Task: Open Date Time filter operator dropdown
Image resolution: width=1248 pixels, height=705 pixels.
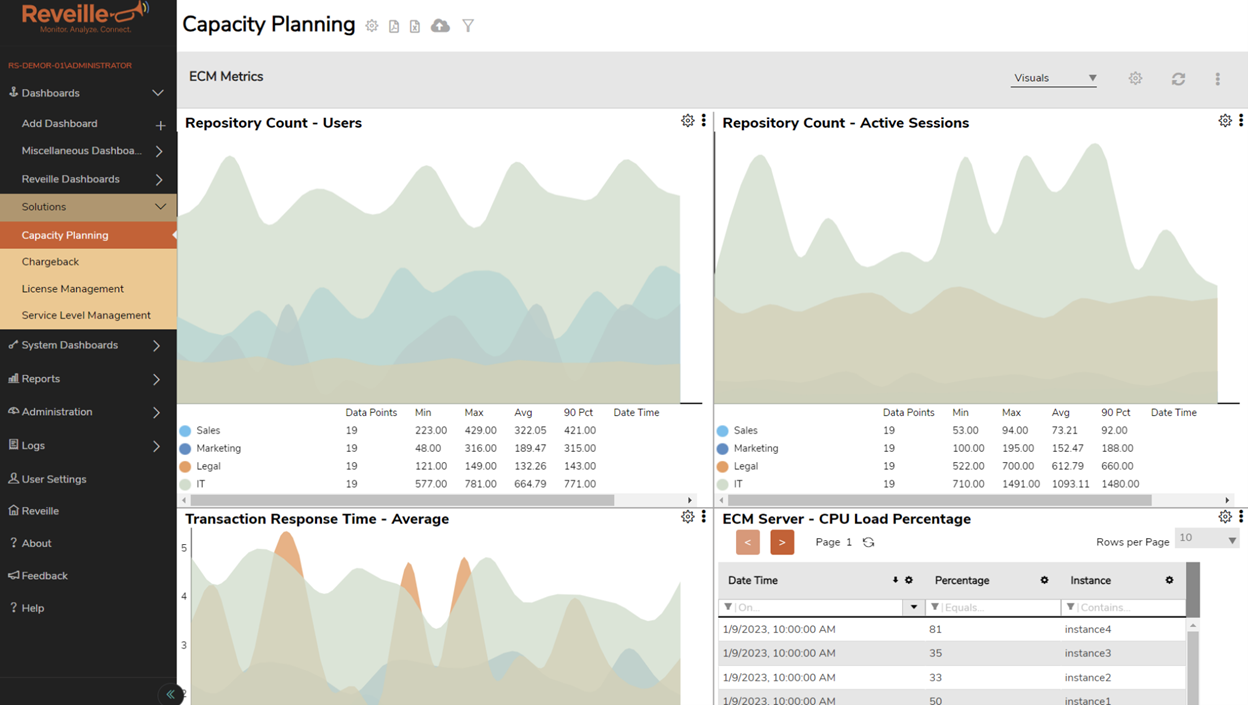Action: coord(913,607)
